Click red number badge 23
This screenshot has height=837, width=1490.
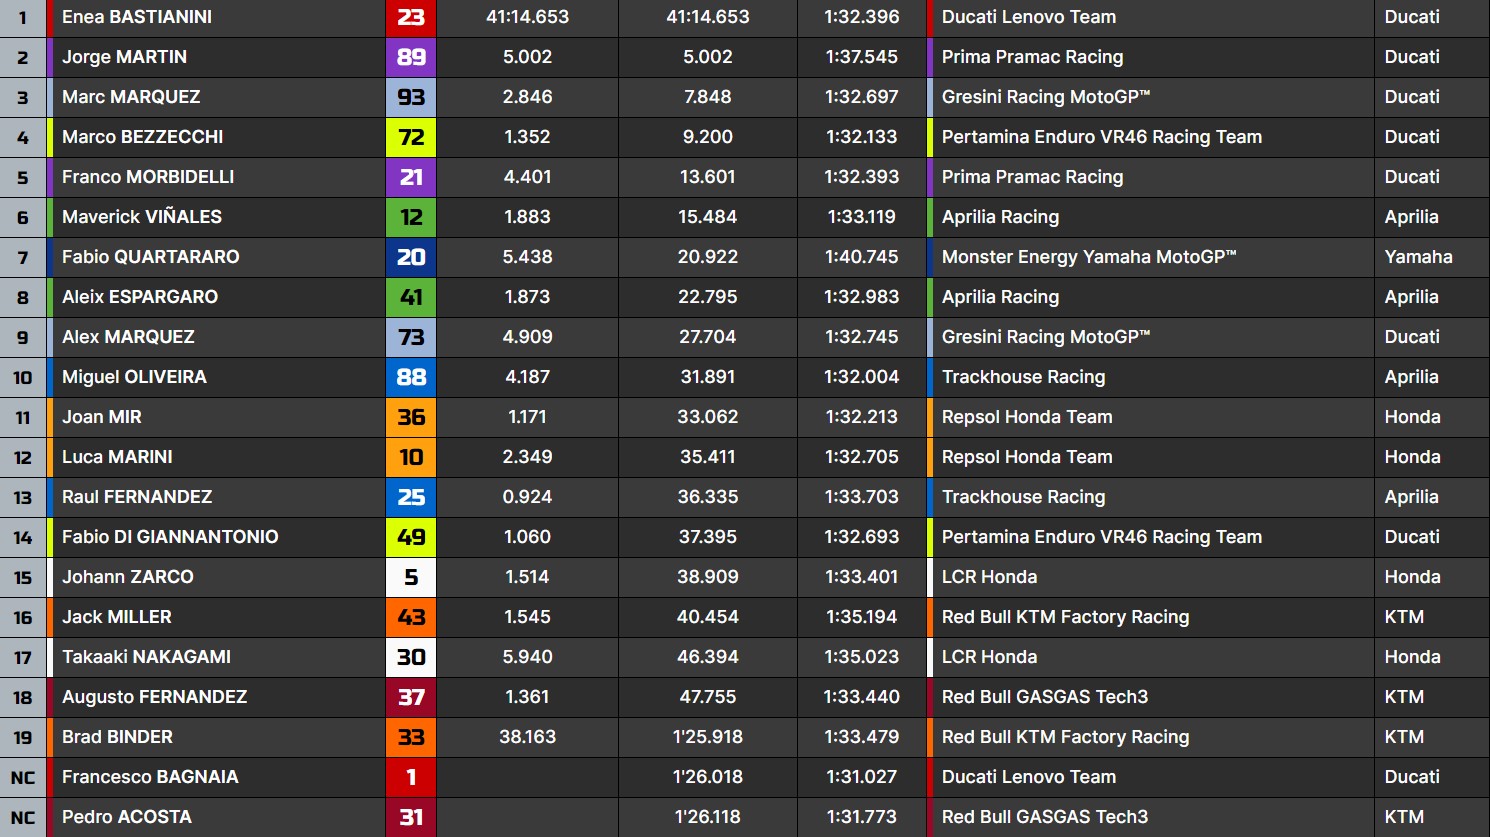[411, 17]
